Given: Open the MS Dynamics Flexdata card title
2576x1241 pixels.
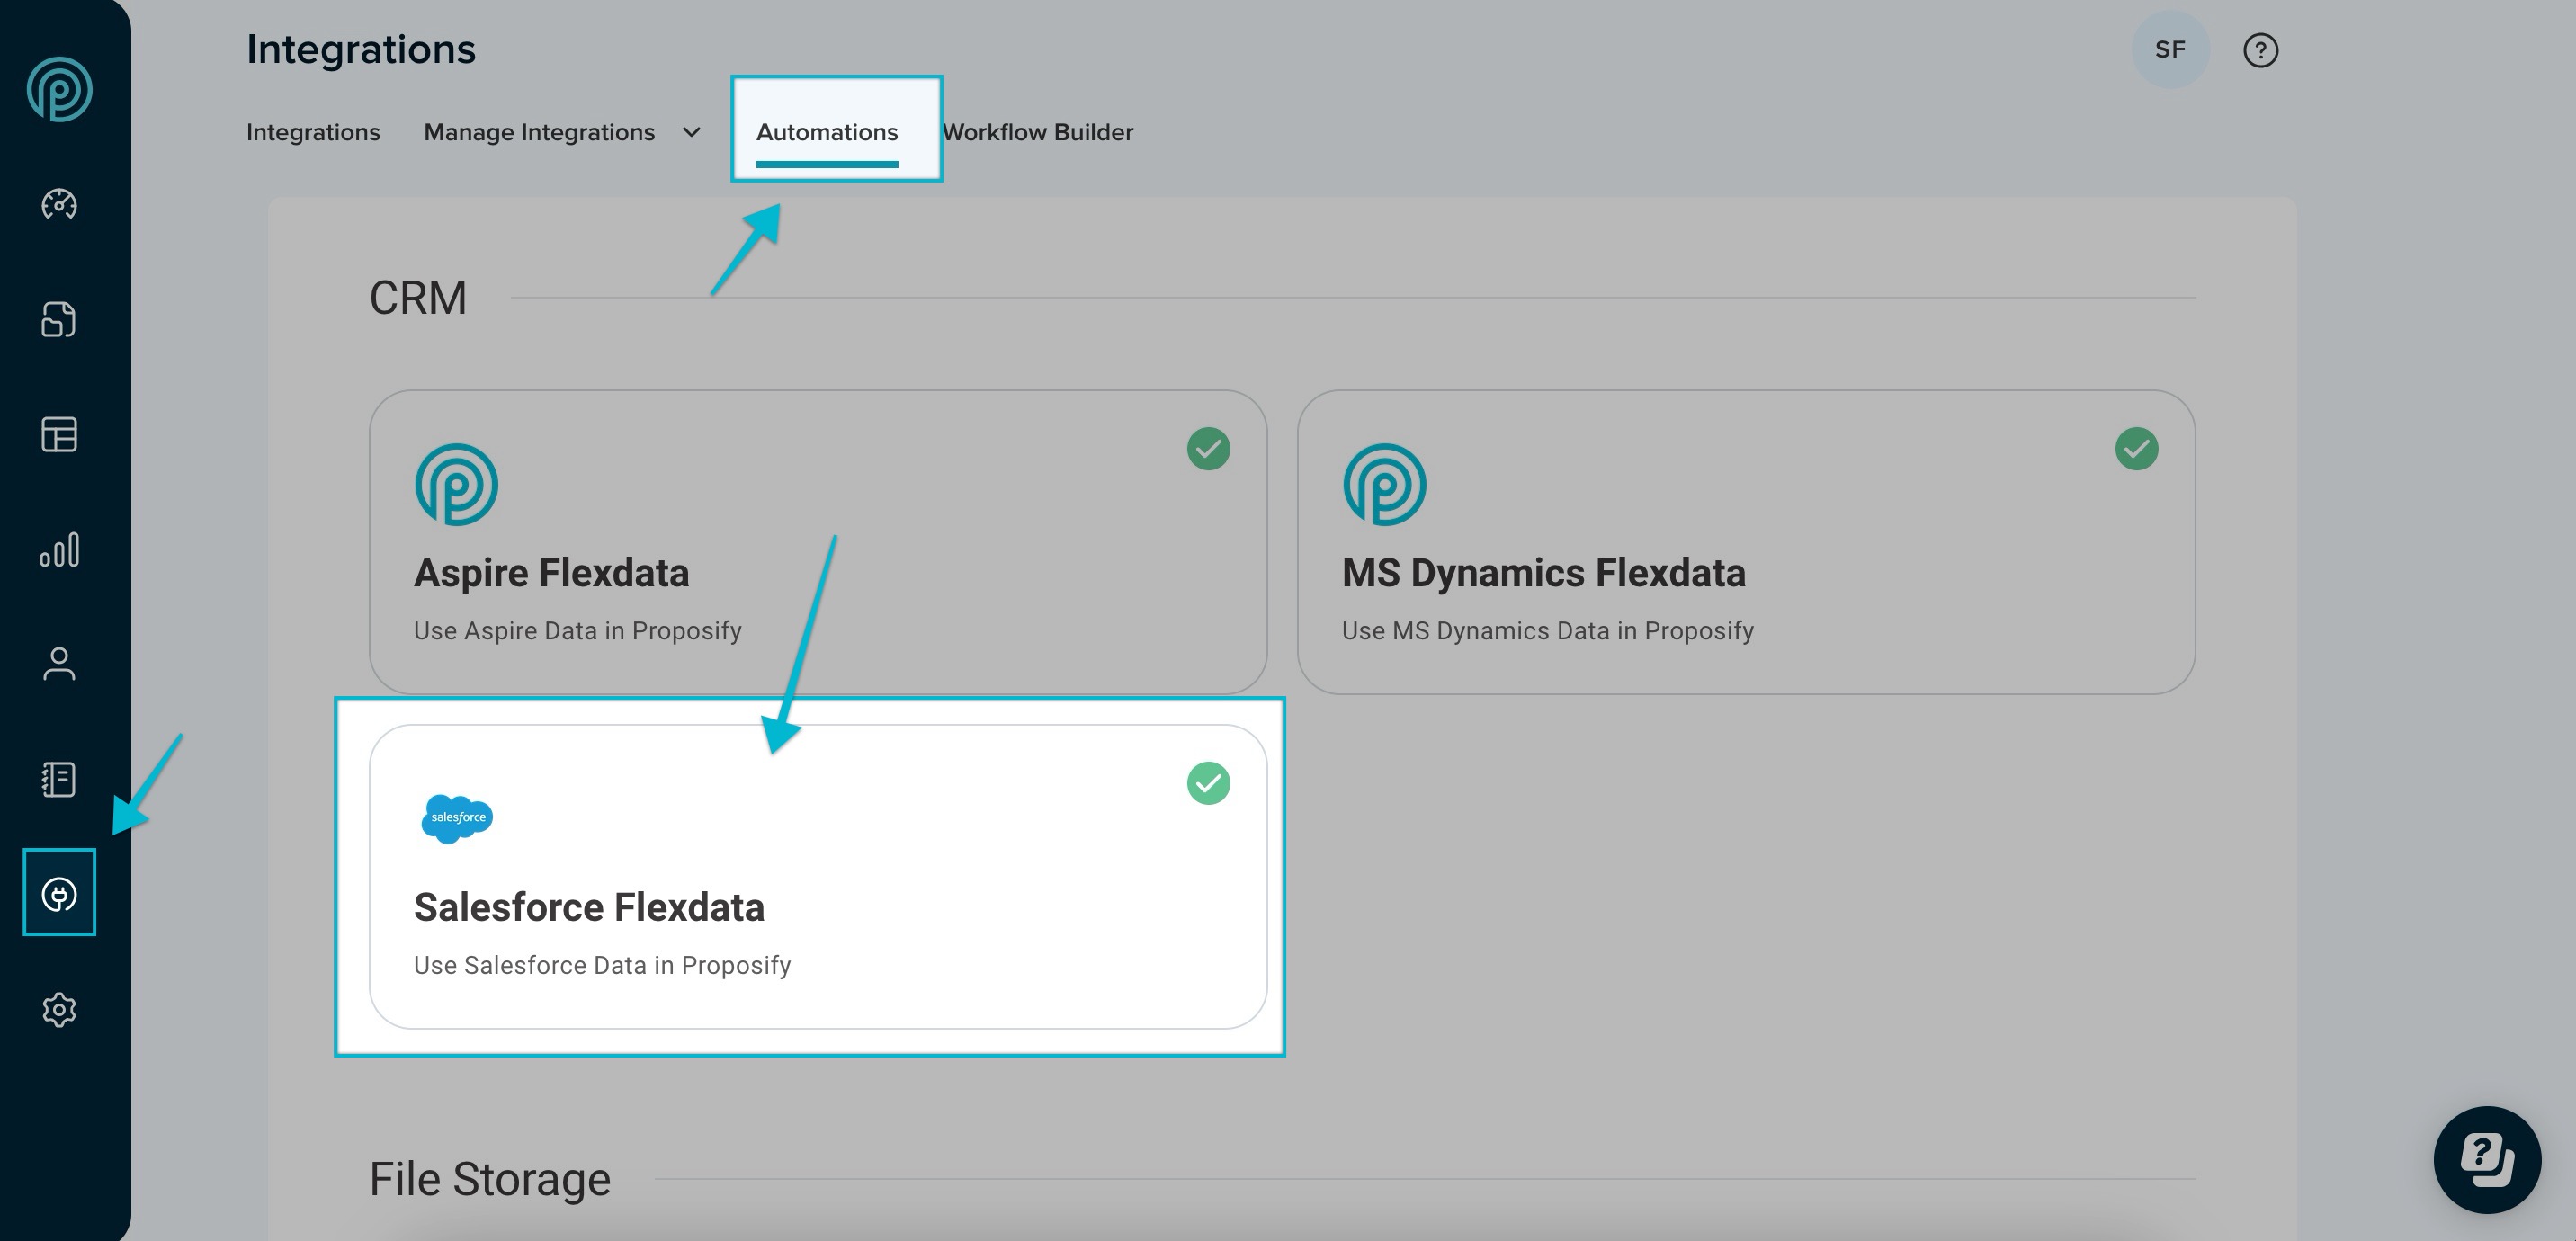Looking at the screenshot, I should point(1543,573).
